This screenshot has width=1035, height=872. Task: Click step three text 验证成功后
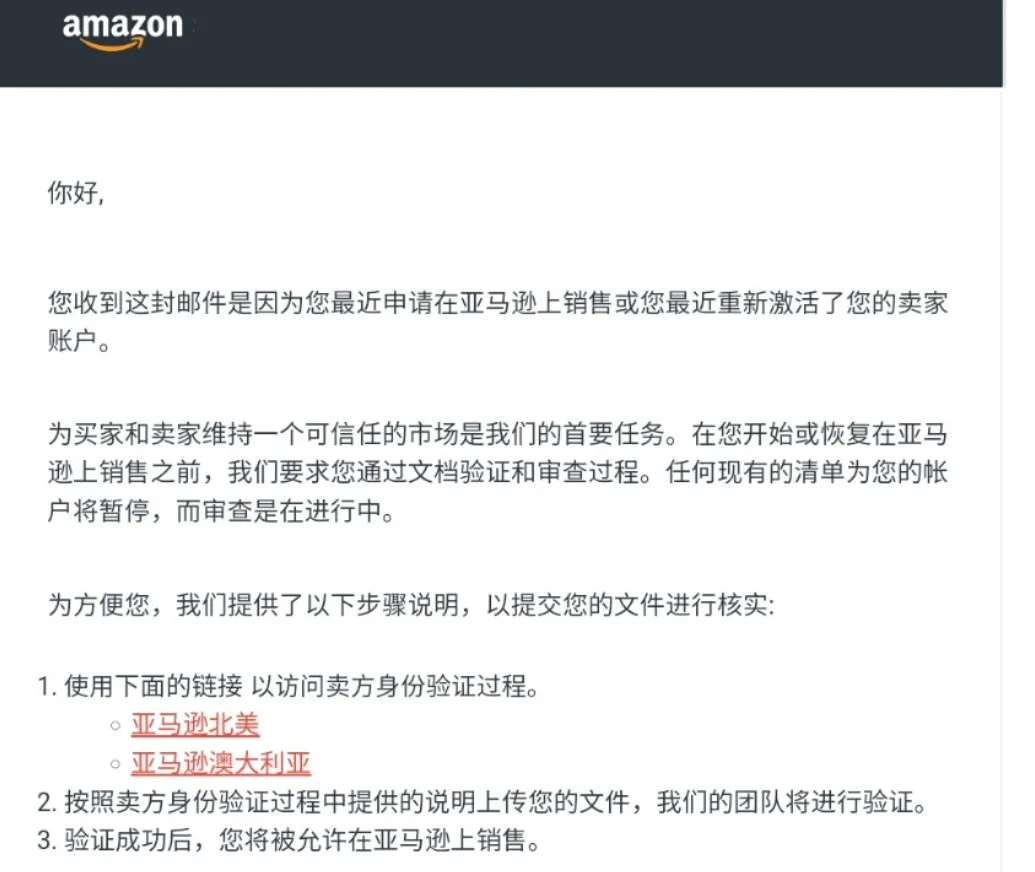302,840
